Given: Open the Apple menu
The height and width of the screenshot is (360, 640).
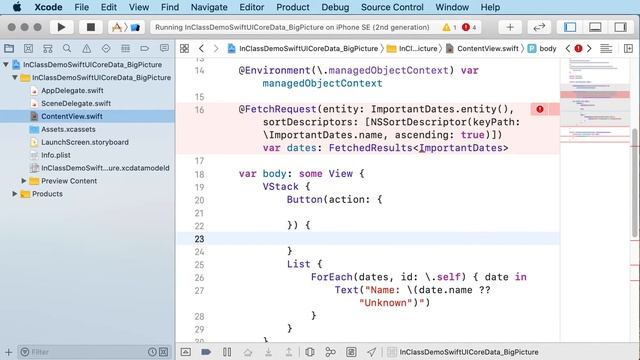Looking at the screenshot, I should (17, 7).
